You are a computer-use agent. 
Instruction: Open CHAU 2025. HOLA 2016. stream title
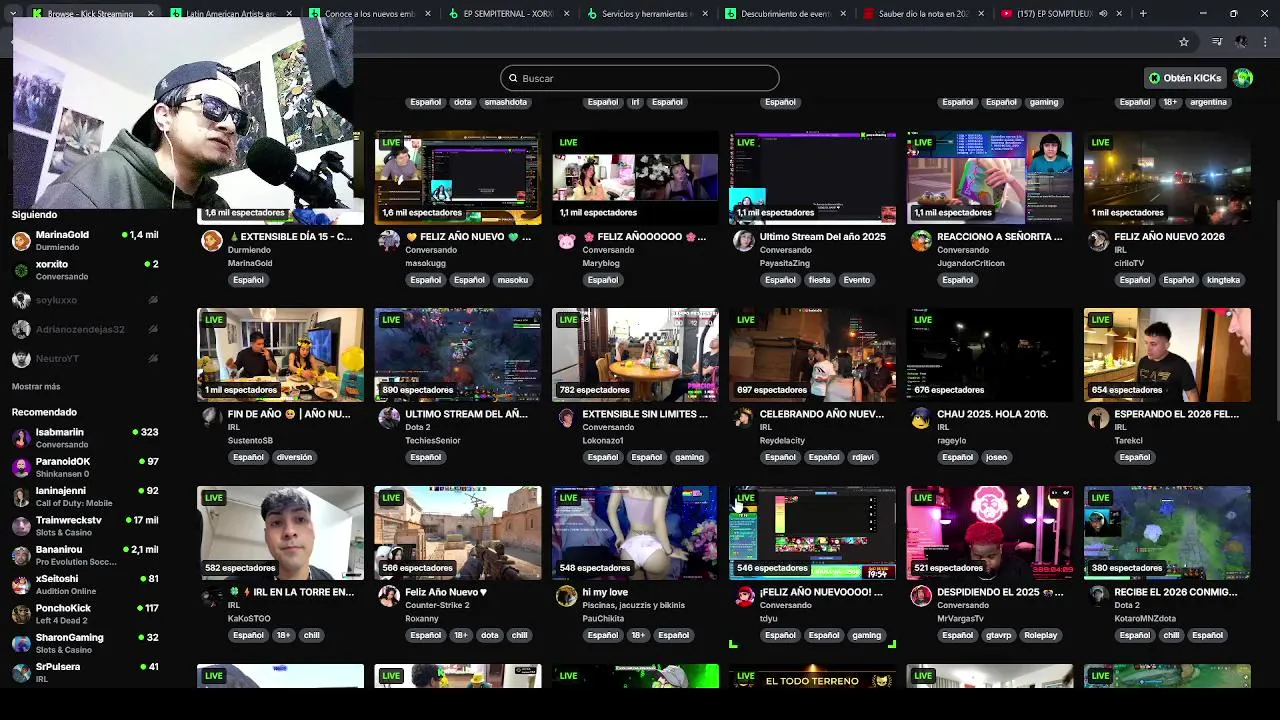(x=992, y=414)
